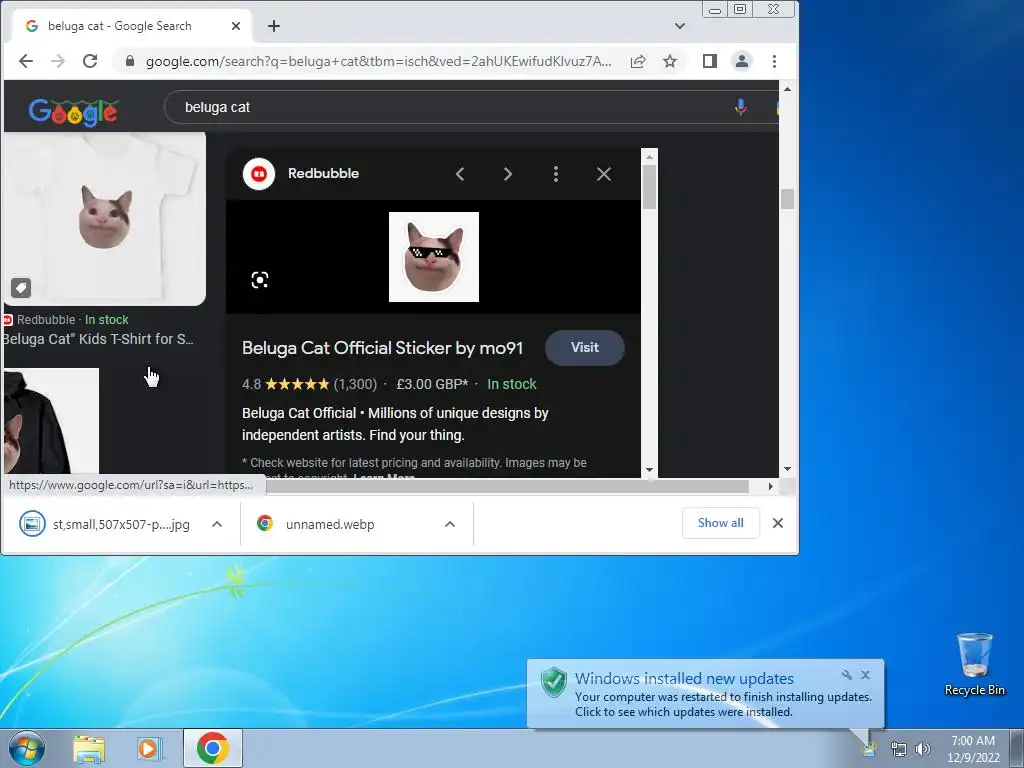Image resolution: width=1024 pixels, height=768 pixels.
Task: Open the black hoodie thumbnail
Action: tap(51, 421)
